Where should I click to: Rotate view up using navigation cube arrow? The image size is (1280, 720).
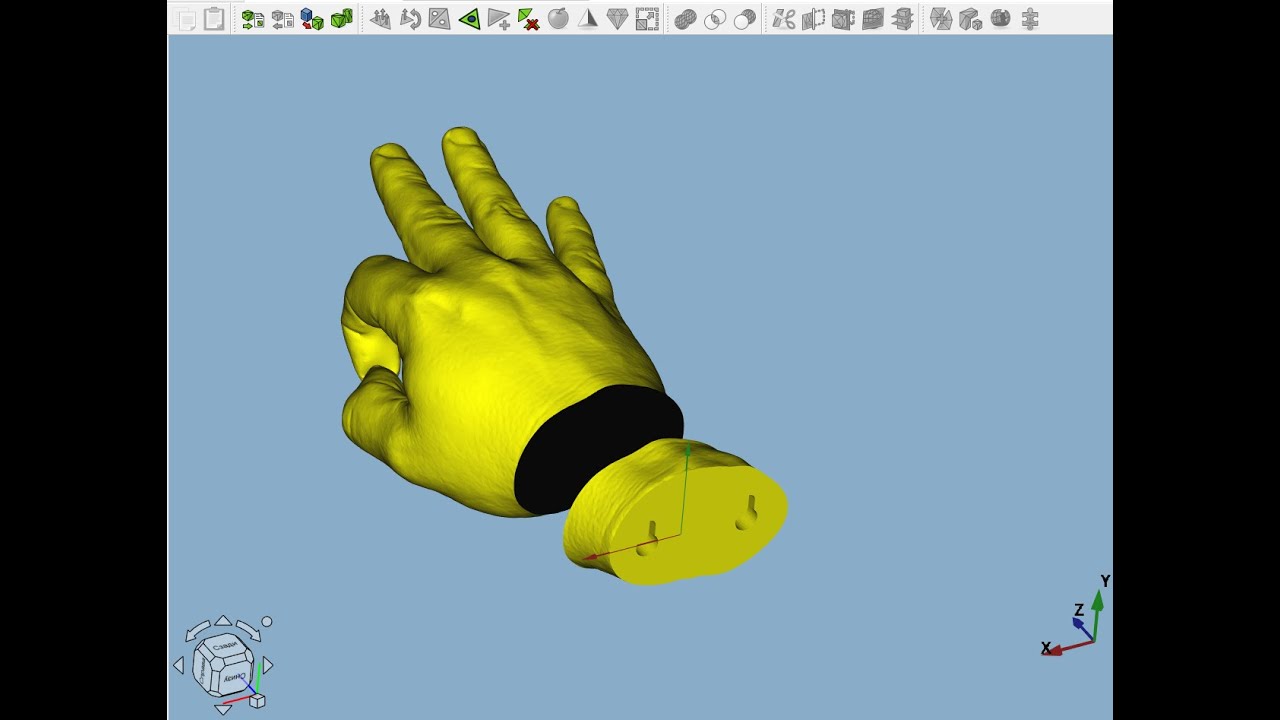223,621
